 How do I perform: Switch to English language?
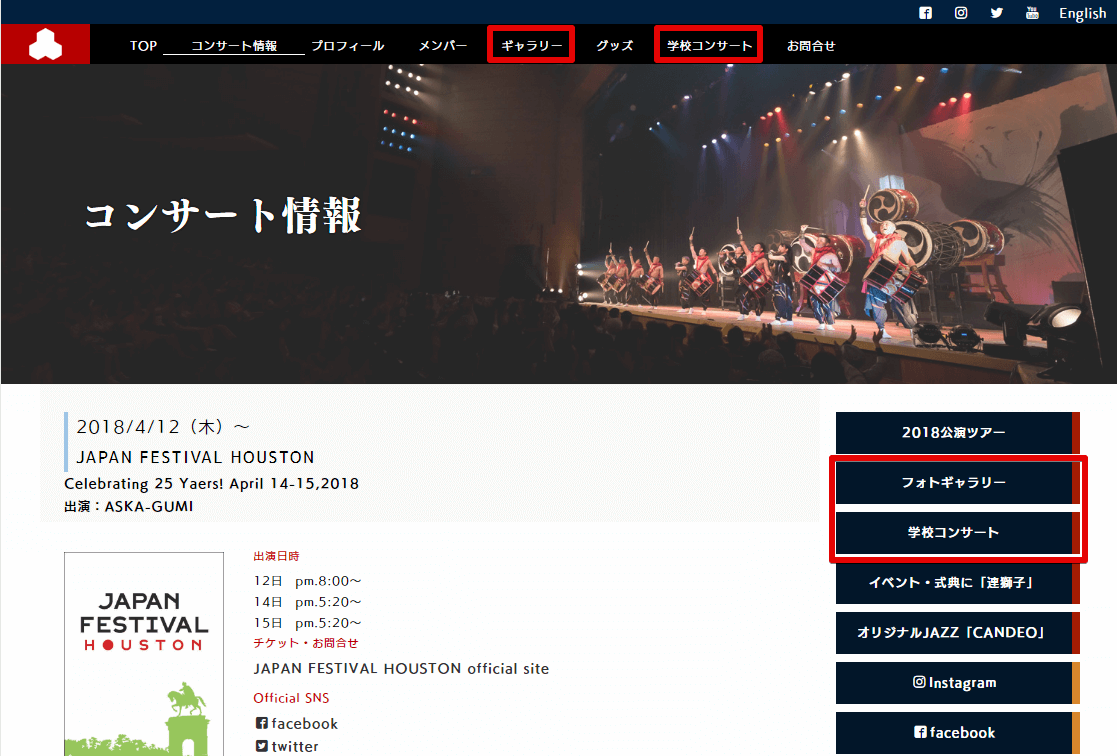click(x=1083, y=13)
